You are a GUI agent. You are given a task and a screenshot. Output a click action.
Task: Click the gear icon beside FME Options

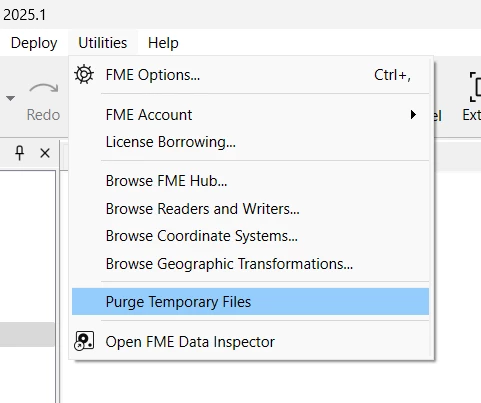click(x=84, y=74)
